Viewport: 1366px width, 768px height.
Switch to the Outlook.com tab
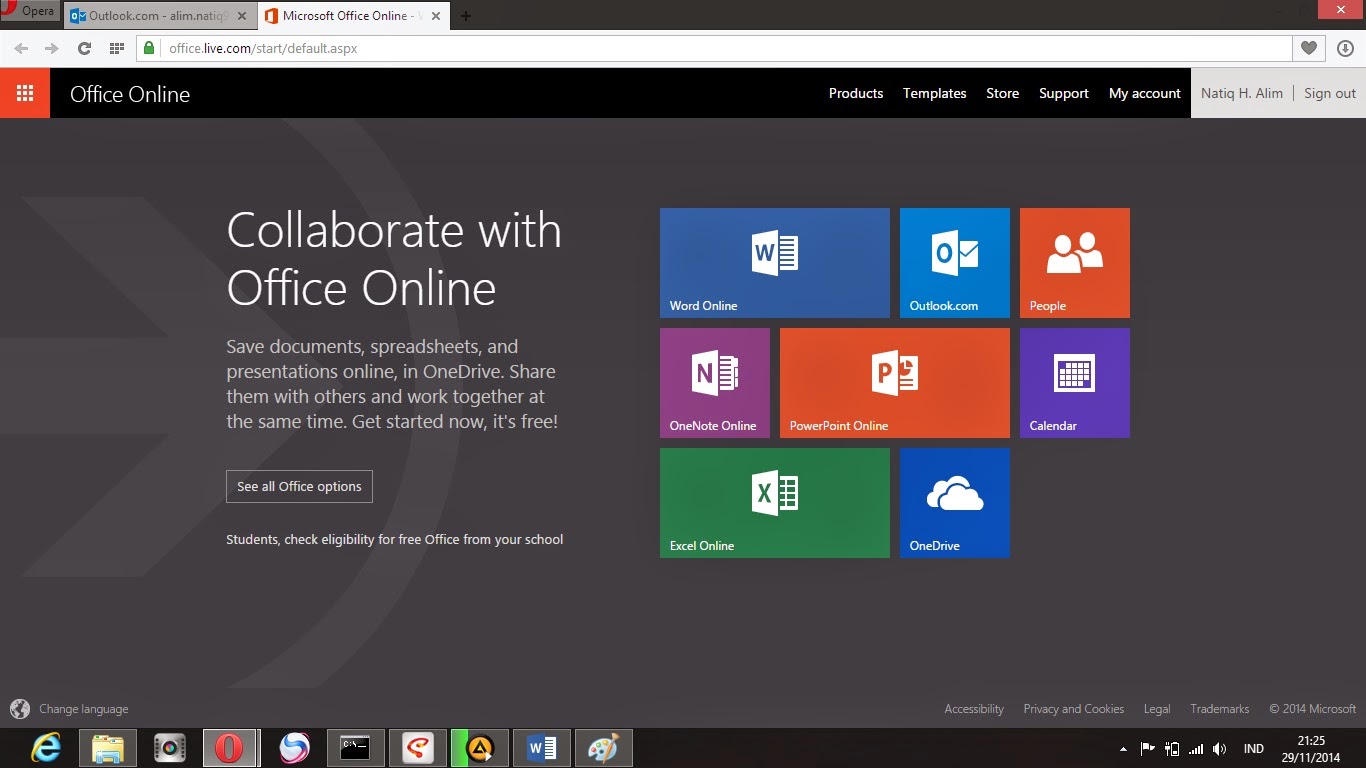click(159, 16)
